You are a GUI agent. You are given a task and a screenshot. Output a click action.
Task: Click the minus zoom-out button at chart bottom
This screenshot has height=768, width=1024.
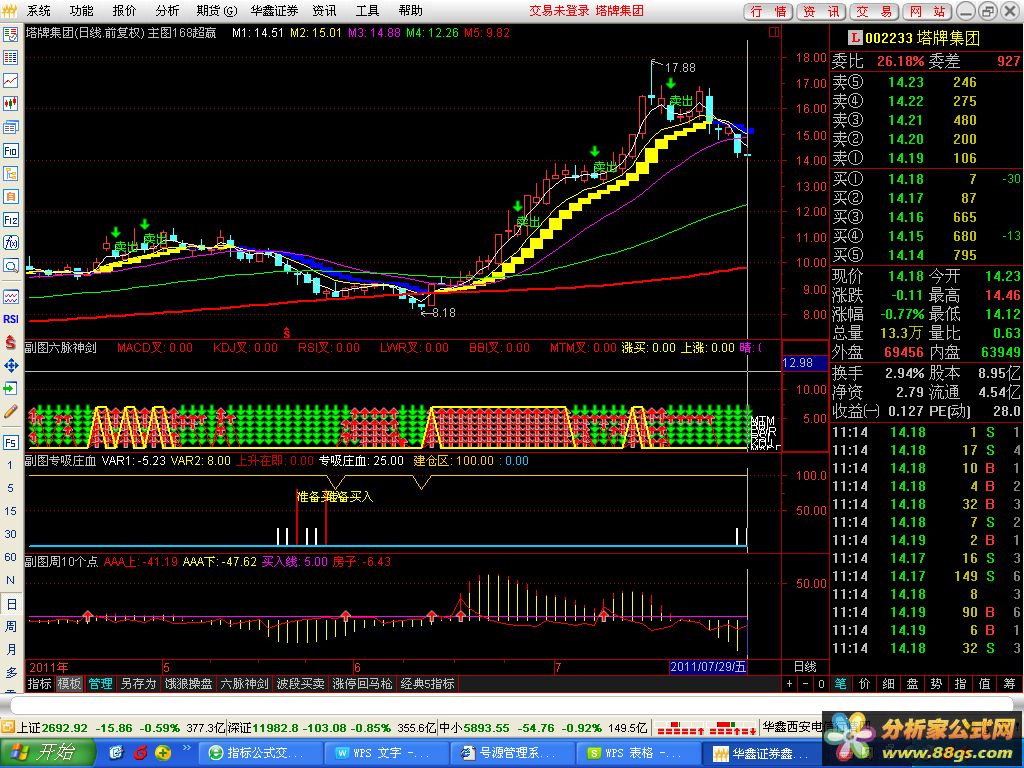(805, 684)
